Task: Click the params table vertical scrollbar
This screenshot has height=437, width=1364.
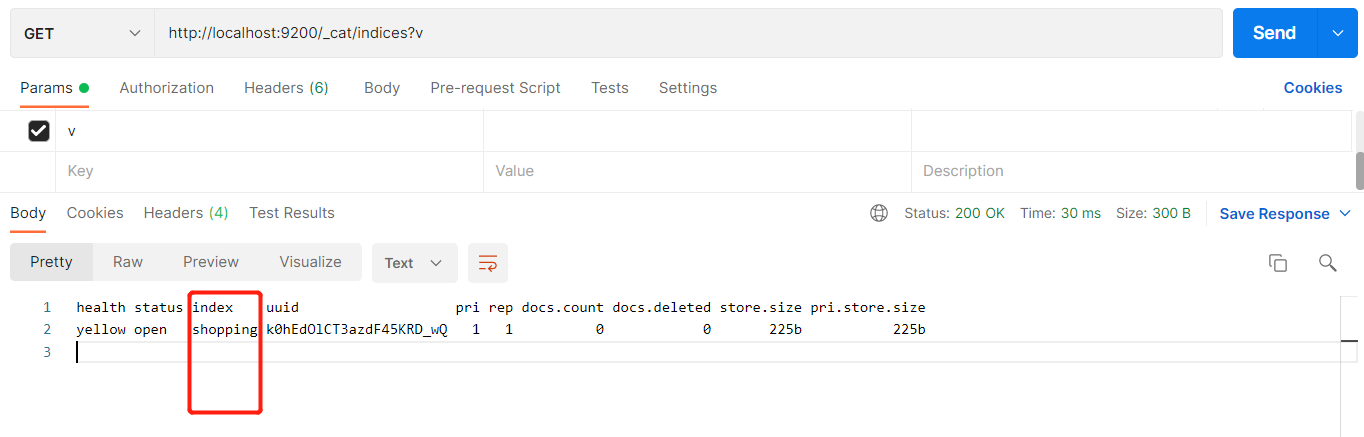Action: click(x=1359, y=170)
